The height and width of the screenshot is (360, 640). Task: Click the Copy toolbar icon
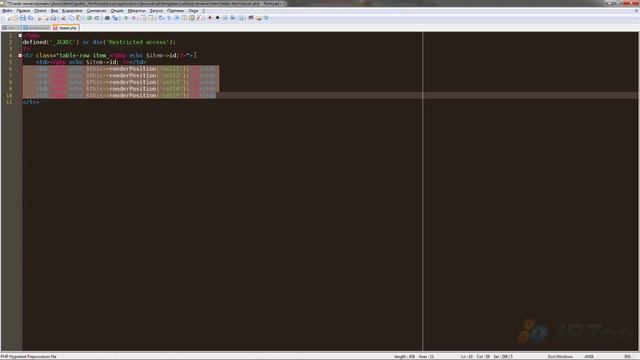(x=71, y=18)
